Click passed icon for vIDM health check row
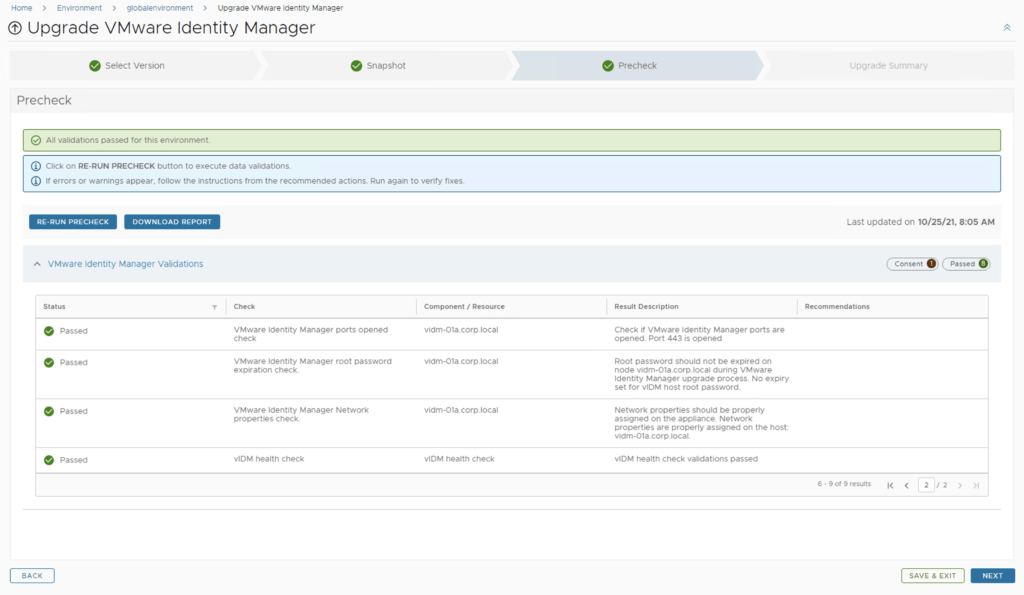Viewport: 1024px width, 595px height. [49, 460]
